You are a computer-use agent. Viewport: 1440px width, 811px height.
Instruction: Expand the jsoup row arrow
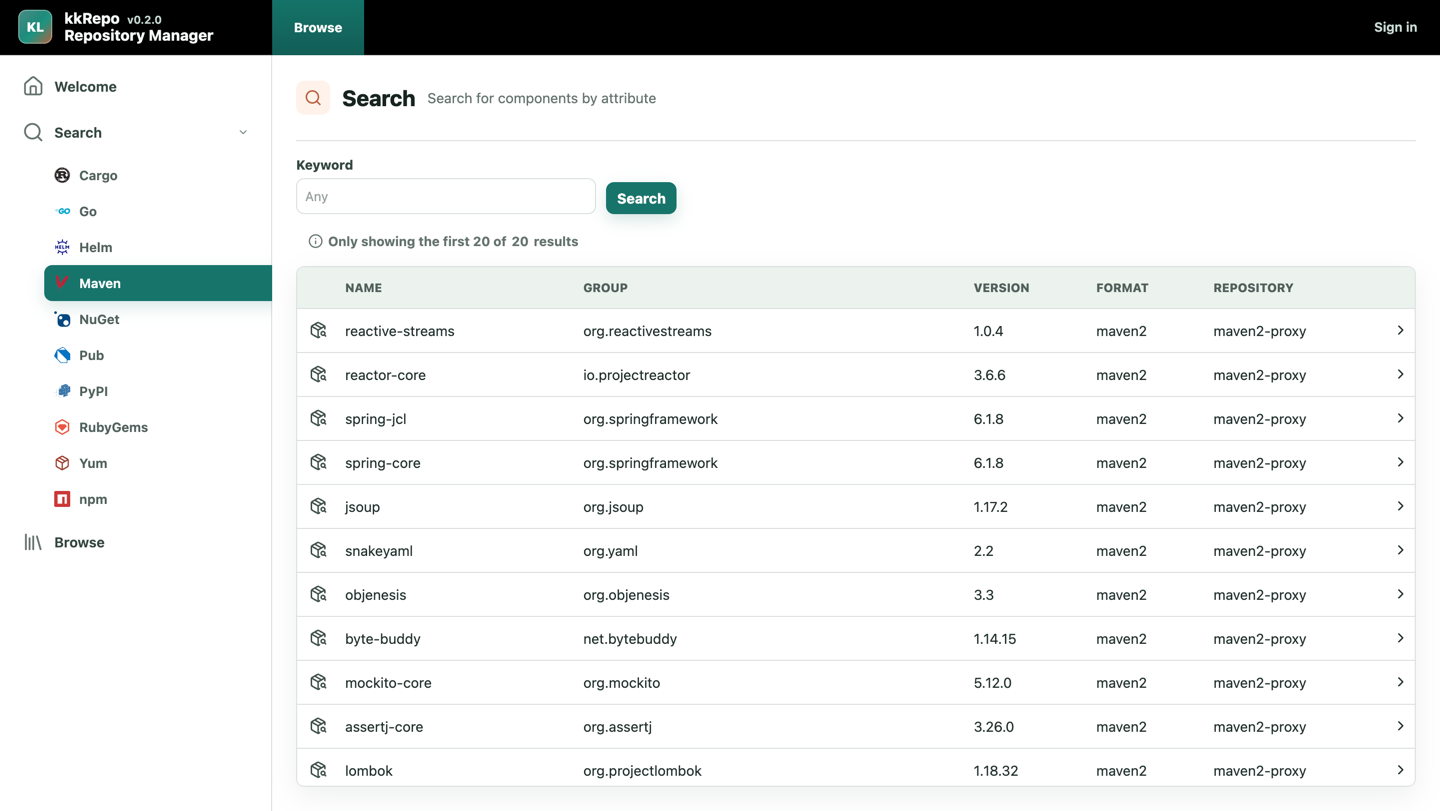click(x=1400, y=506)
